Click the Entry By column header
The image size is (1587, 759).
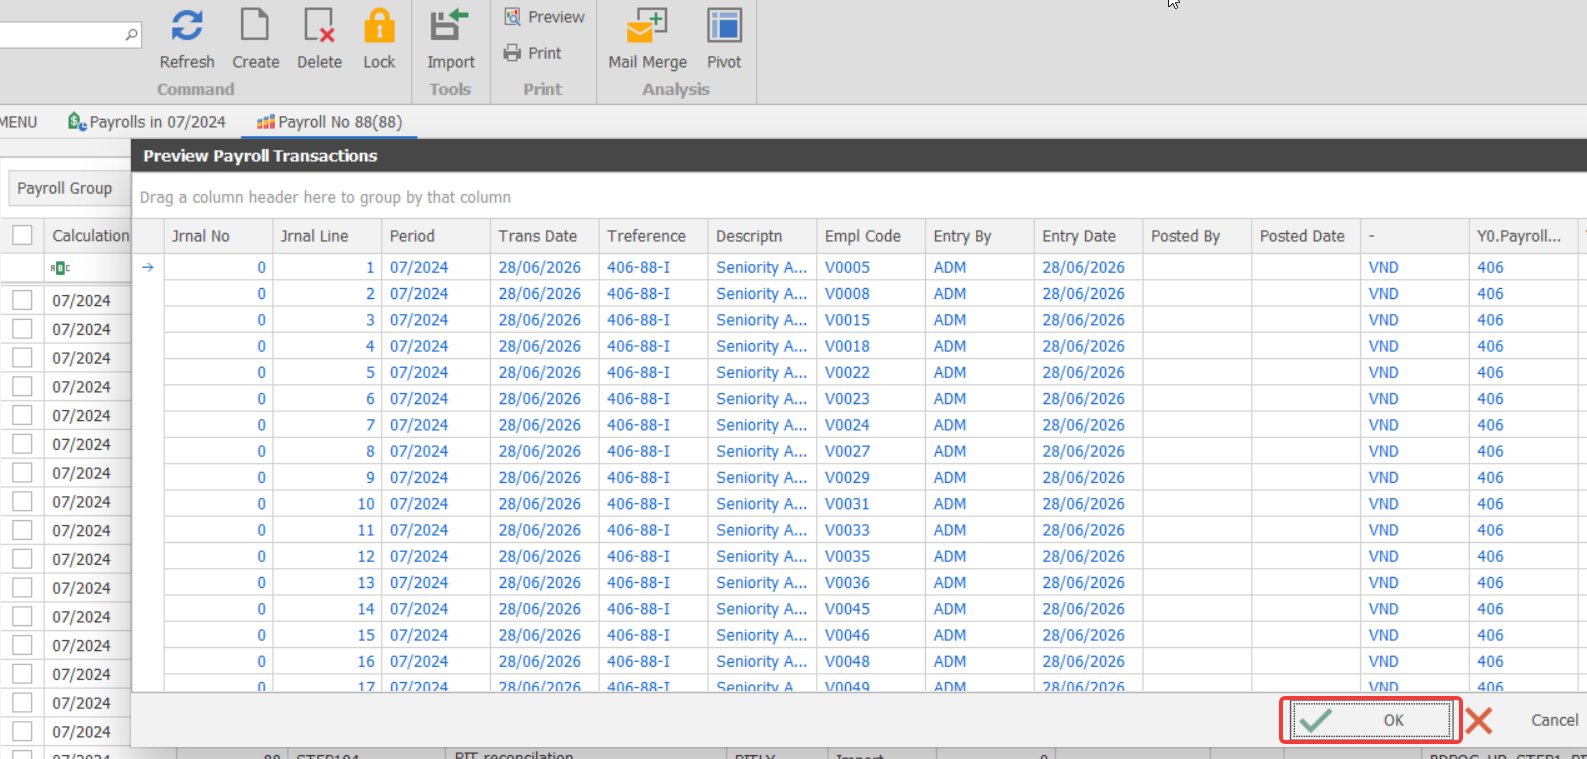coord(980,236)
